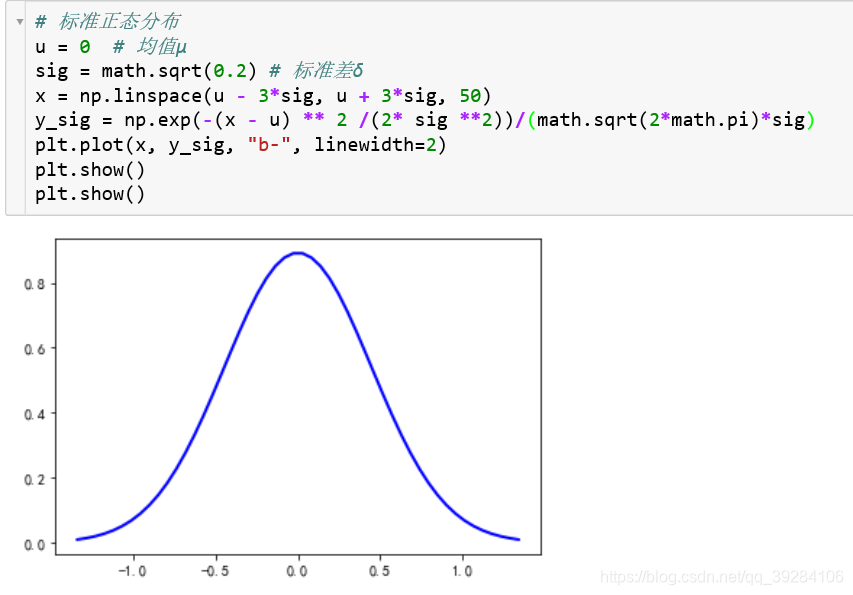Click the first 'plt.show()' line
Screen dimensions: 853x595
(90, 170)
